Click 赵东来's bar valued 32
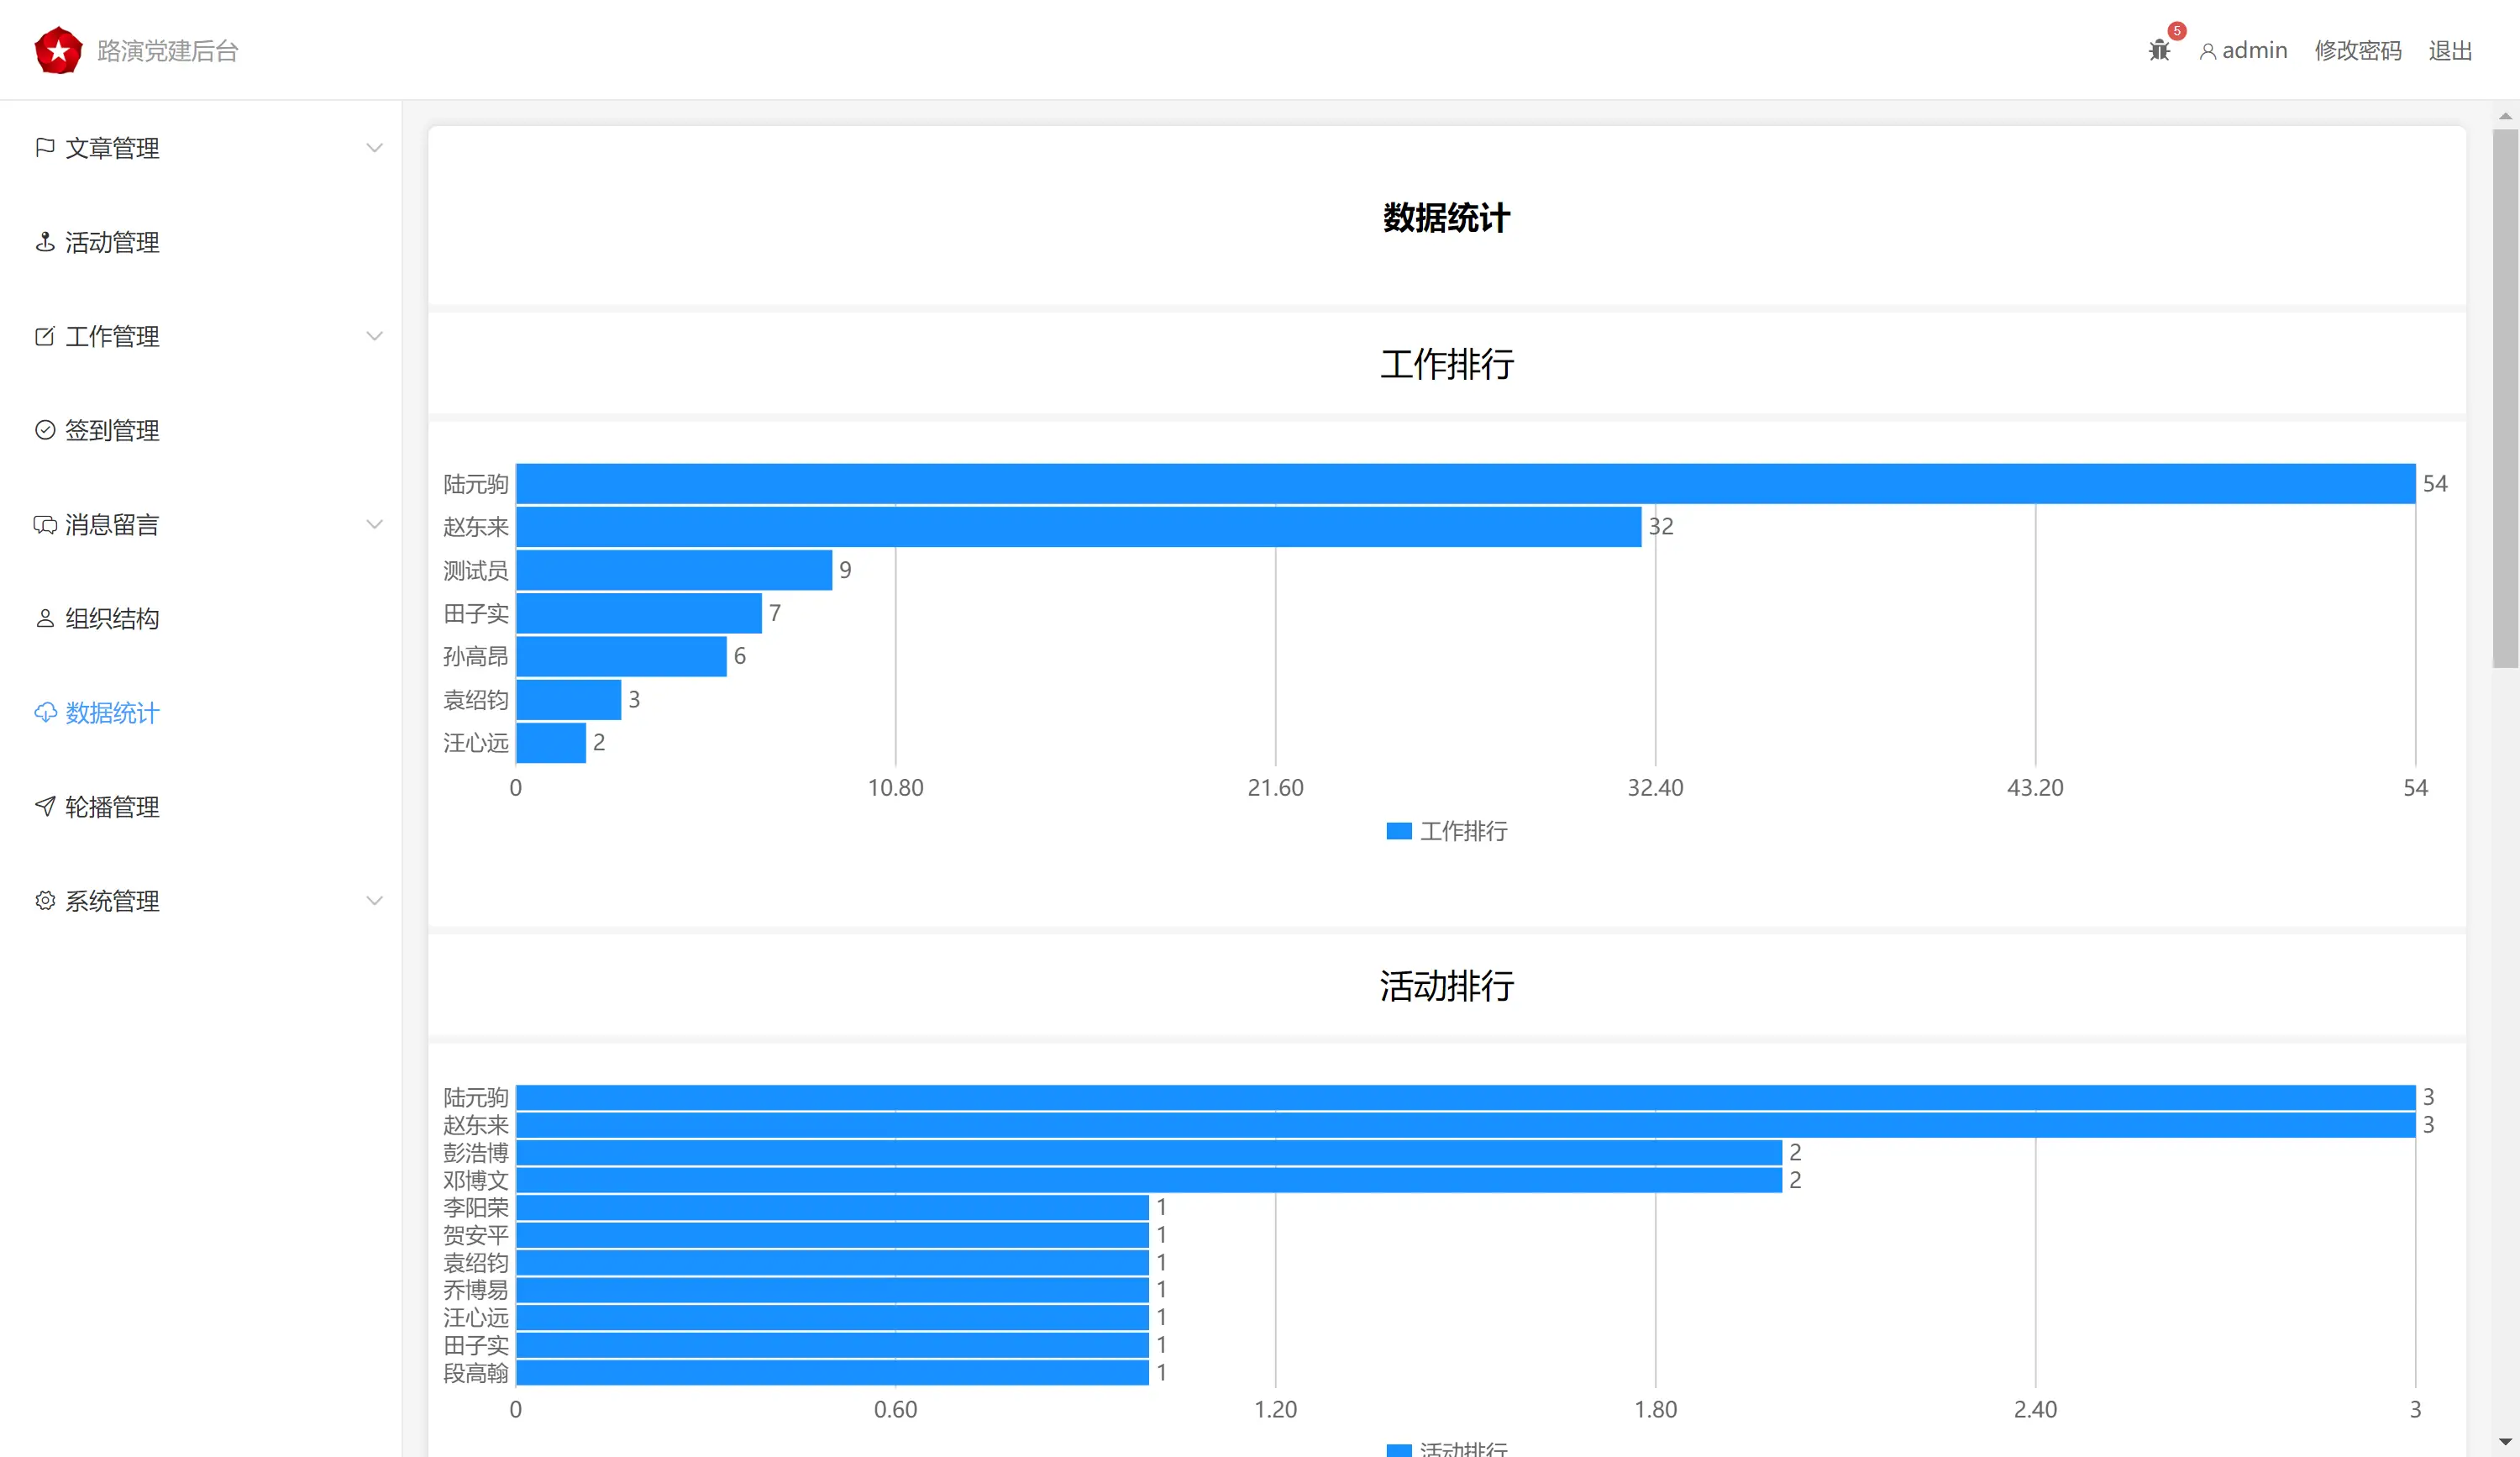 (1078, 526)
